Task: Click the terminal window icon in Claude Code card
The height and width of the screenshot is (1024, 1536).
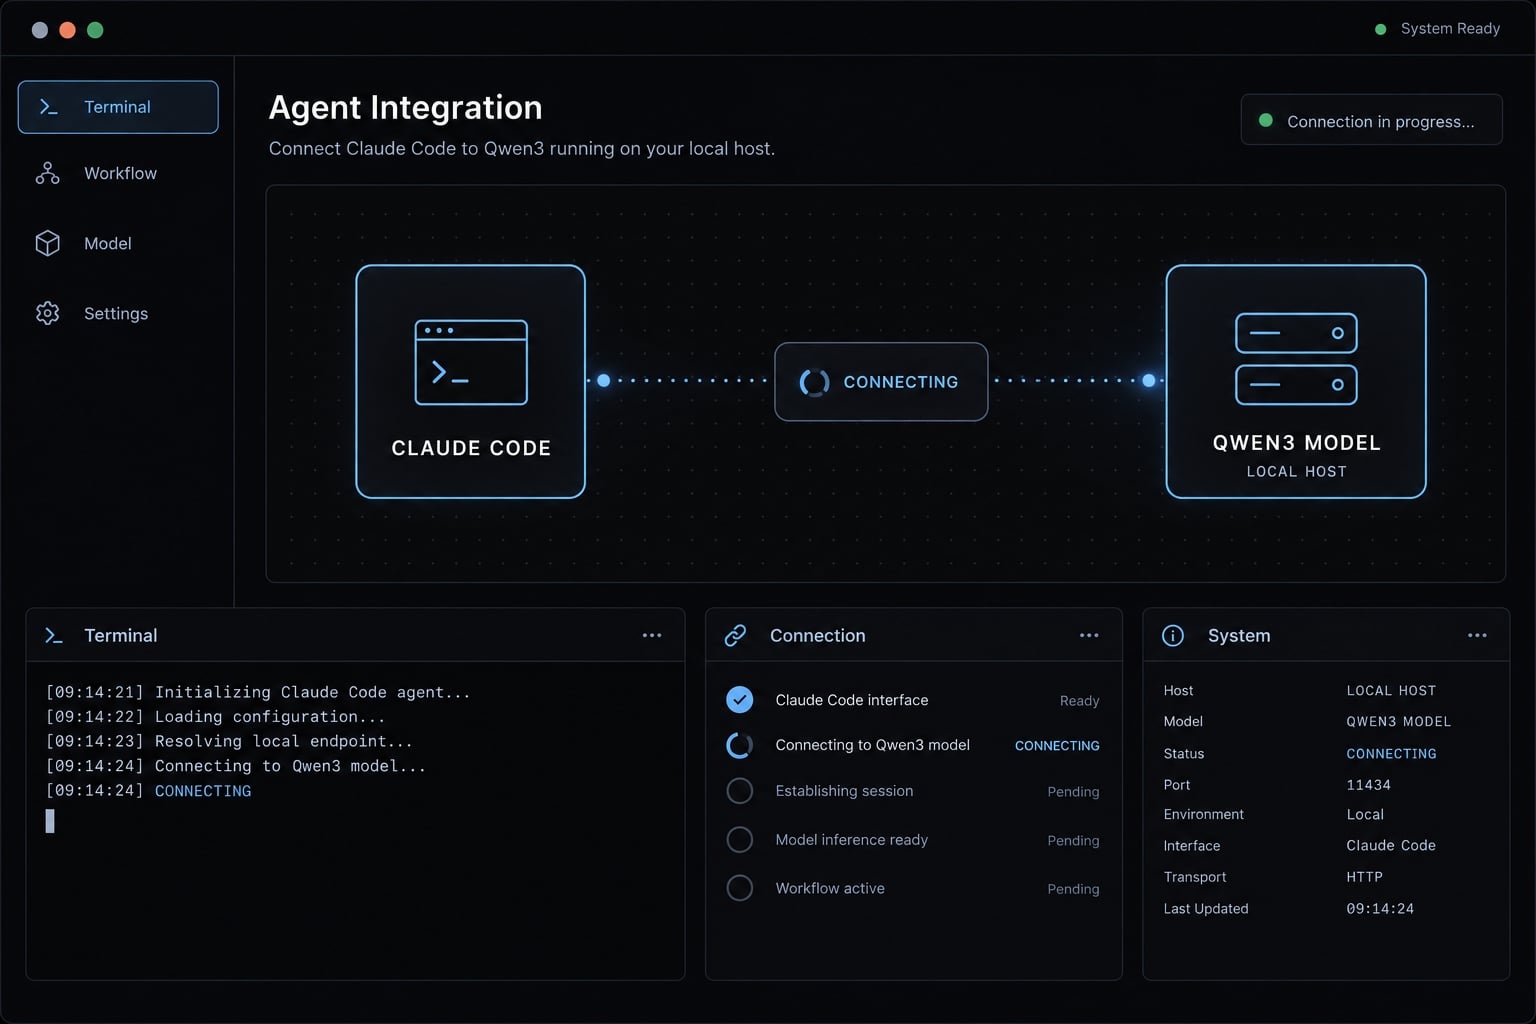Action: pos(471,362)
